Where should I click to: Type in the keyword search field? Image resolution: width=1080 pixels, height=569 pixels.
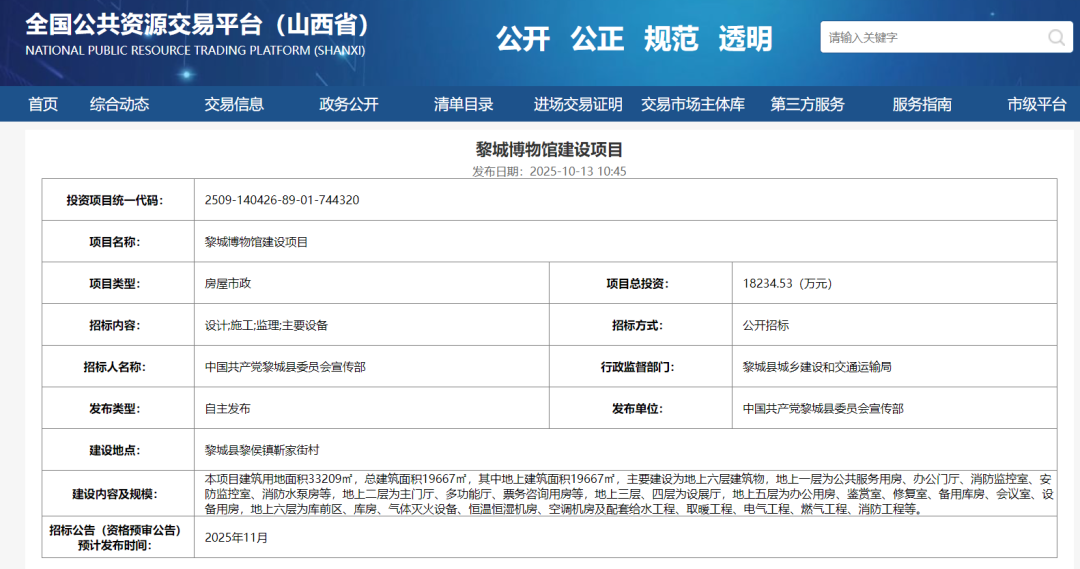click(930, 38)
